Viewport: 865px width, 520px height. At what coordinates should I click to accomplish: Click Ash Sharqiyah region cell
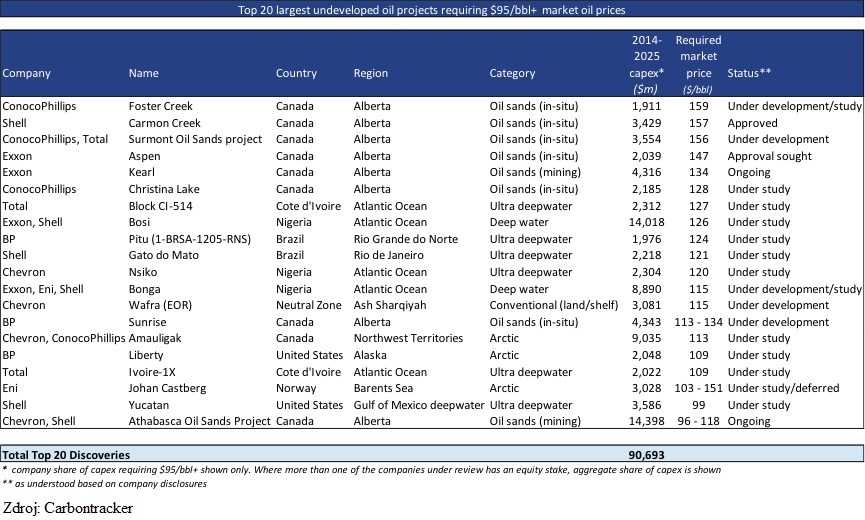[x=390, y=305]
